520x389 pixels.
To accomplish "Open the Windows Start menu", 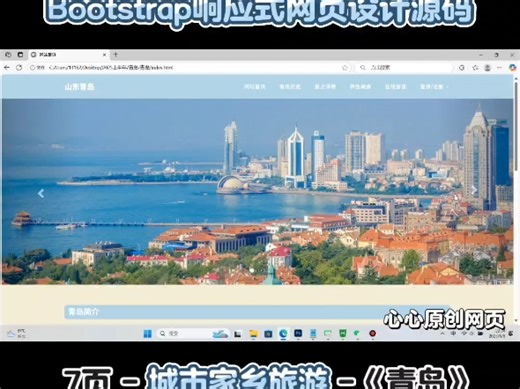I will click(x=147, y=333).
